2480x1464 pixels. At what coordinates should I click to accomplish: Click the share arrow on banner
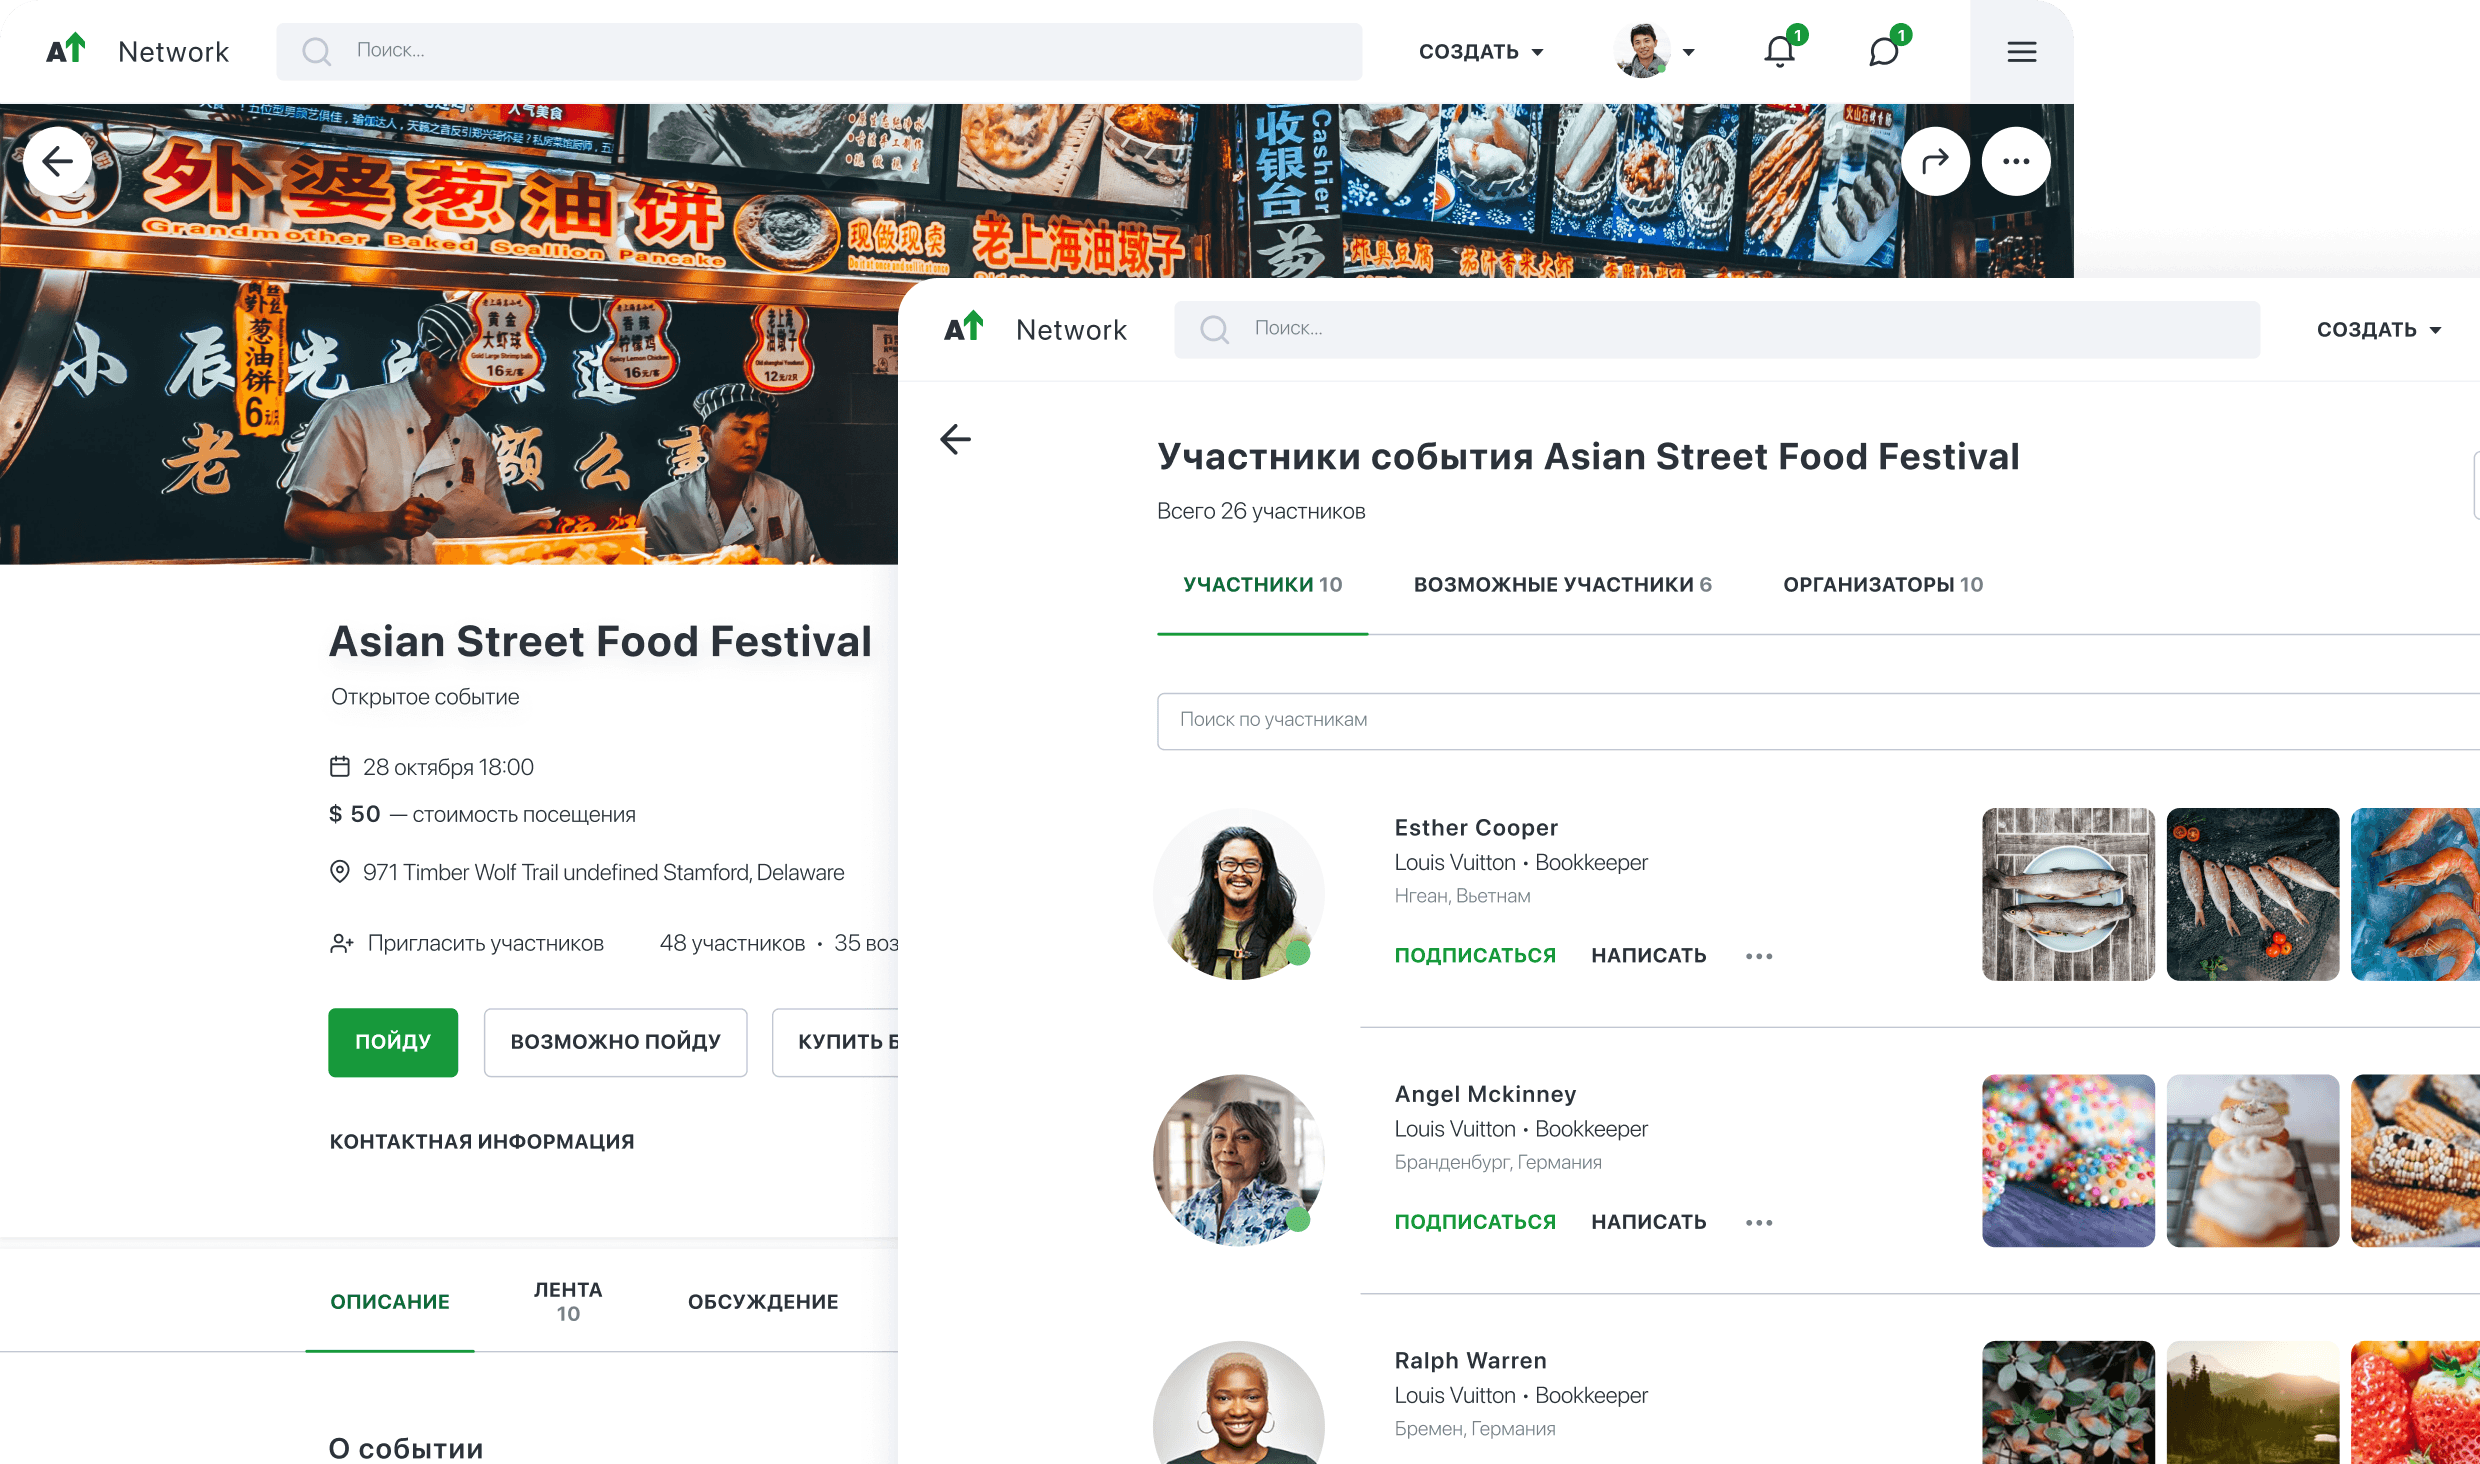(x=1935, y=161)
